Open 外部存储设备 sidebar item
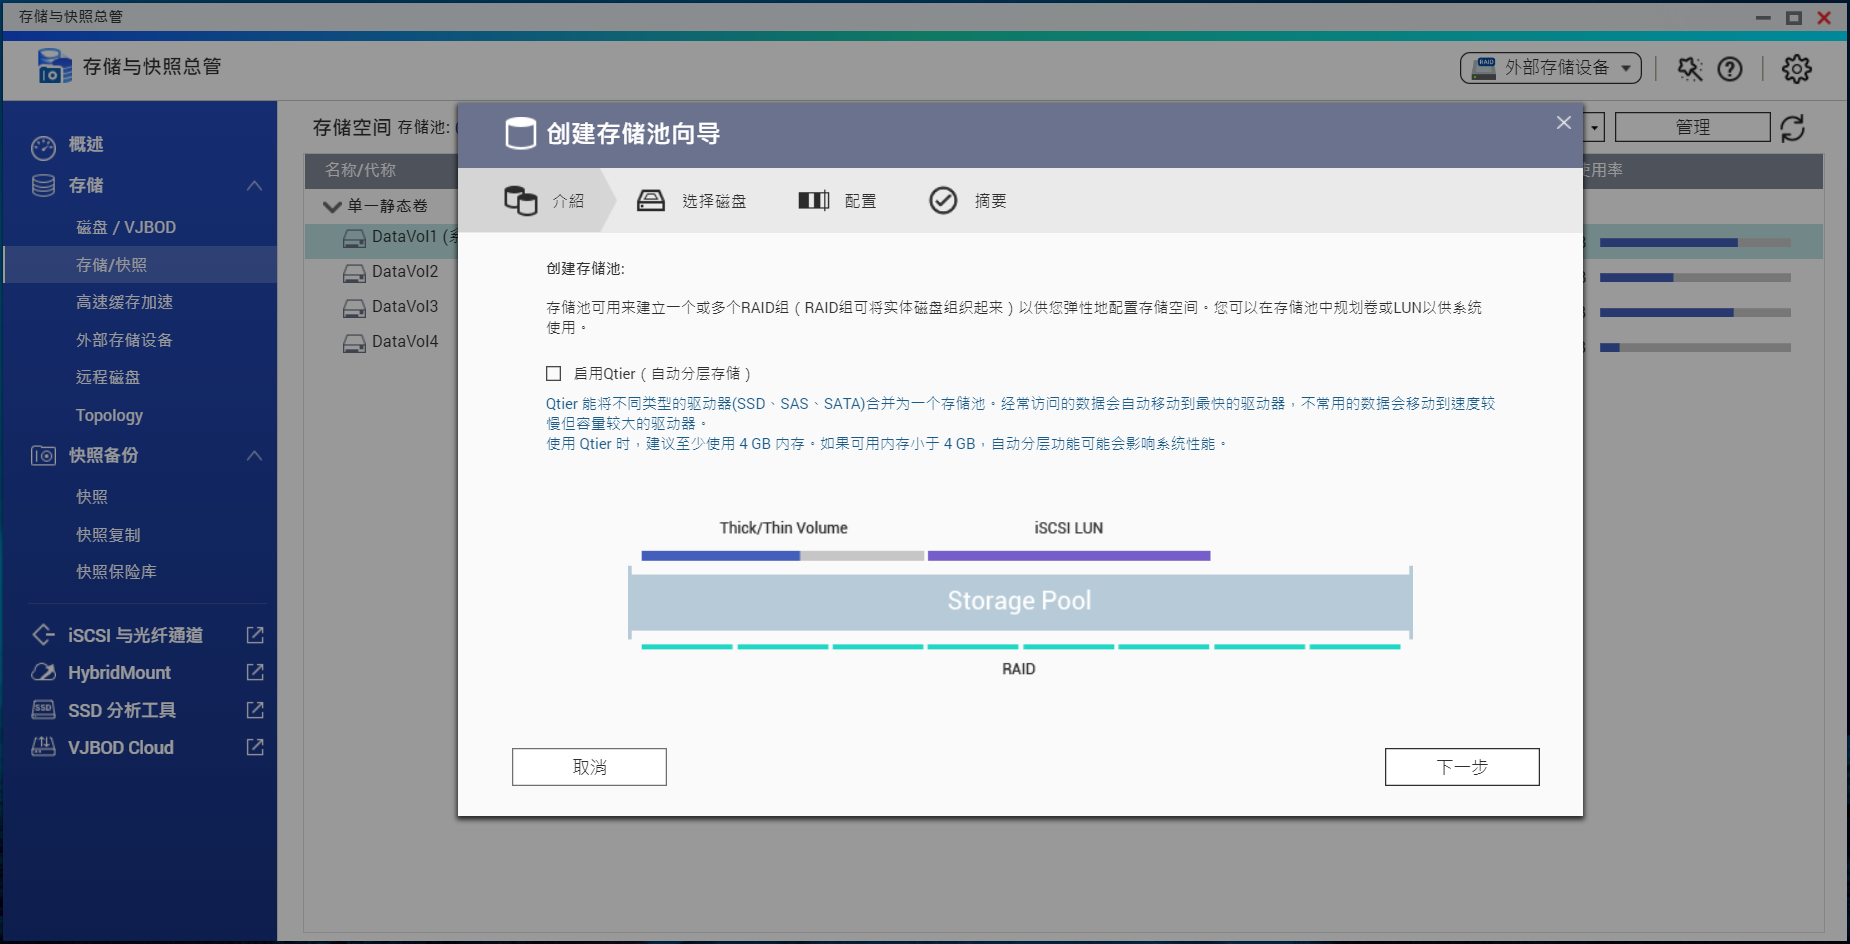The image size is (1850, 944). [140, 340]
